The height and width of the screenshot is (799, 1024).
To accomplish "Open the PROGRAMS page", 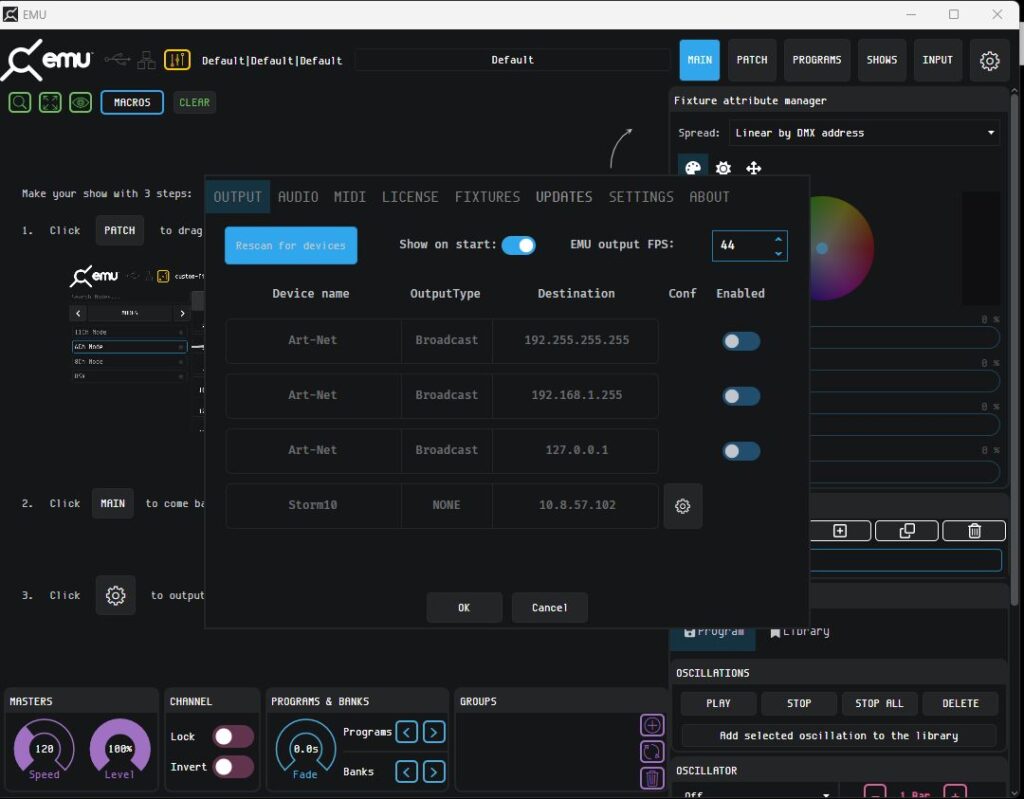I will click(816, 60).
